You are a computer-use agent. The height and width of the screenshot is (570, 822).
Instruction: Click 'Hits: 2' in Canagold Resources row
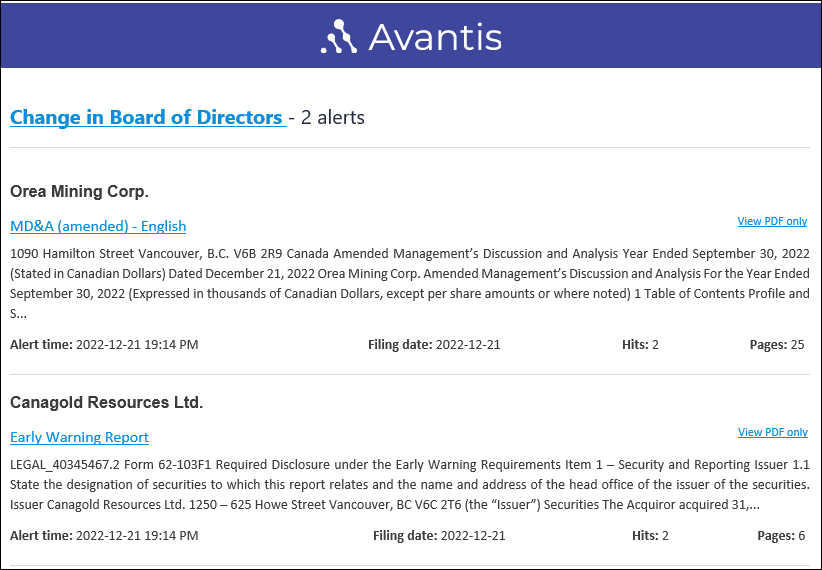pyautogui.click(x=650, y=535)
